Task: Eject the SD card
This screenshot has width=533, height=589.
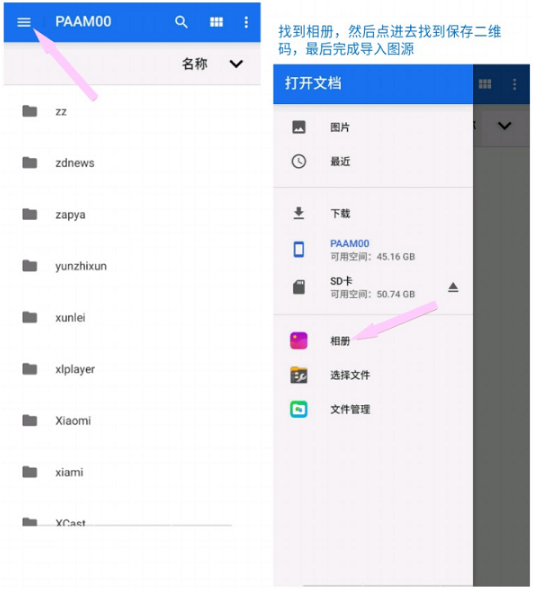Action: pos(453,287)
